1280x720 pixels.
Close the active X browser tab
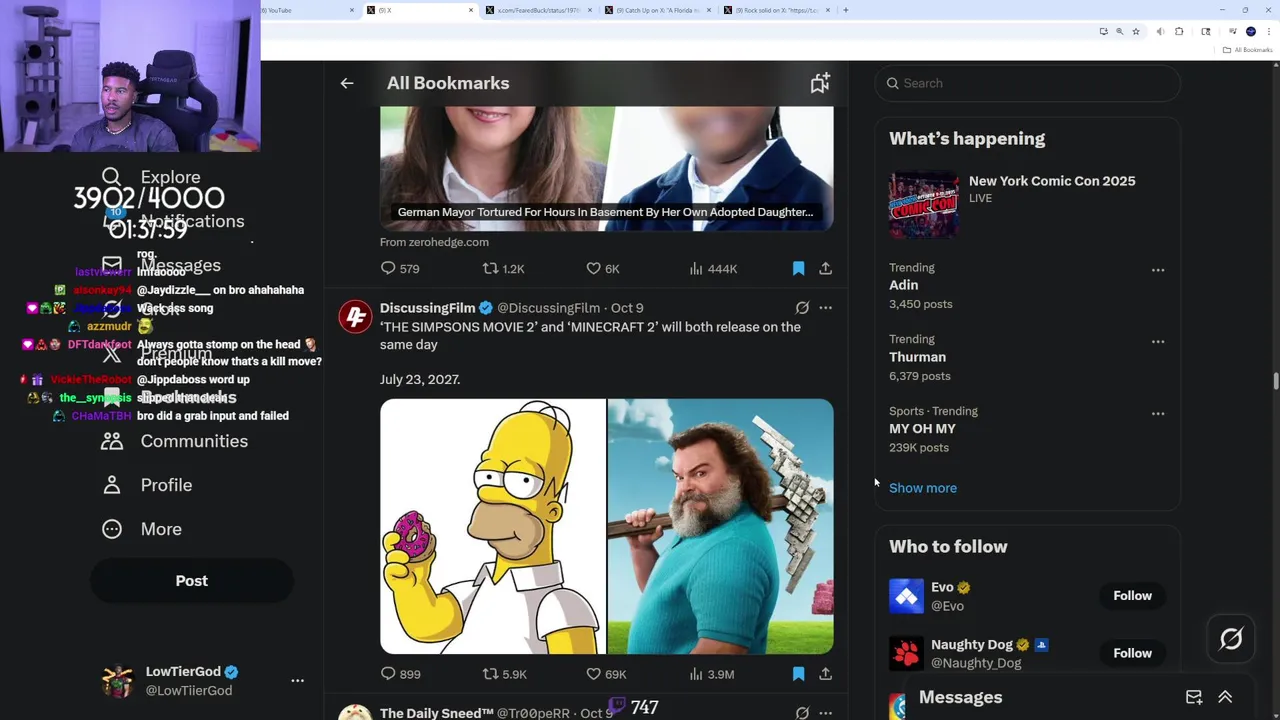pyautogui.click(x=471, y=10)
